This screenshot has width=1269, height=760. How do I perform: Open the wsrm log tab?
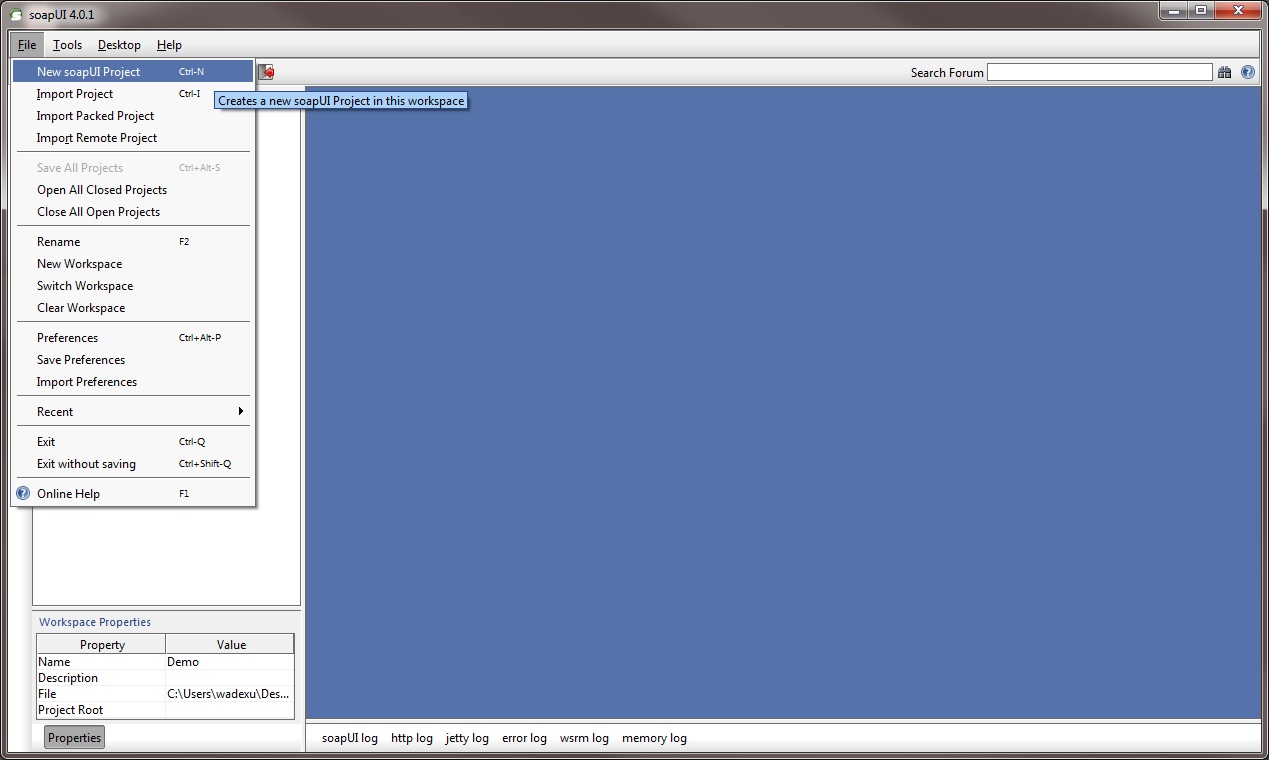[x=584, y=738]
